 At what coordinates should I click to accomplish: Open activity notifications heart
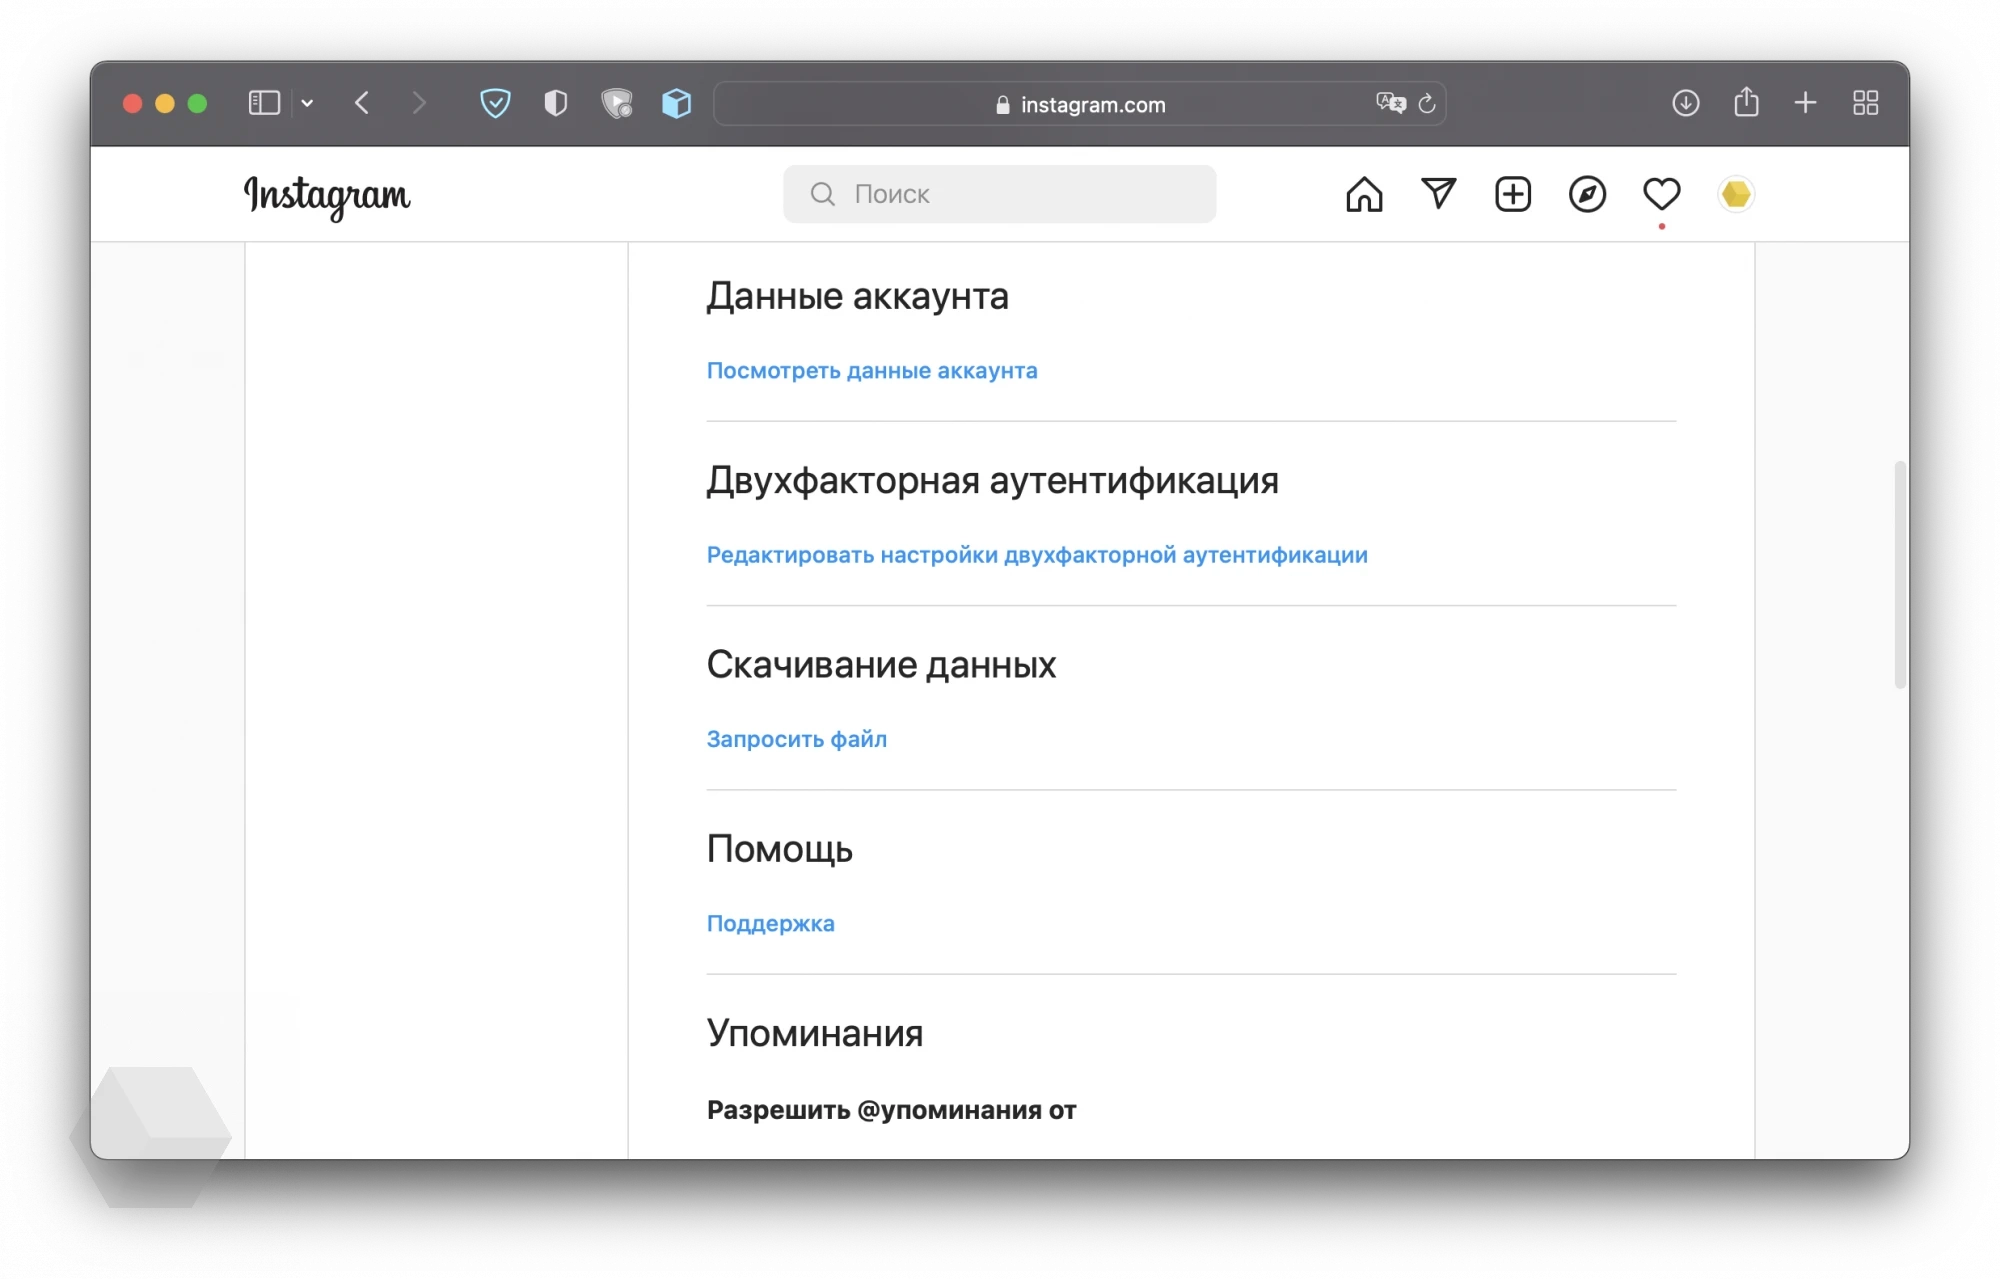click(1662, 194)
